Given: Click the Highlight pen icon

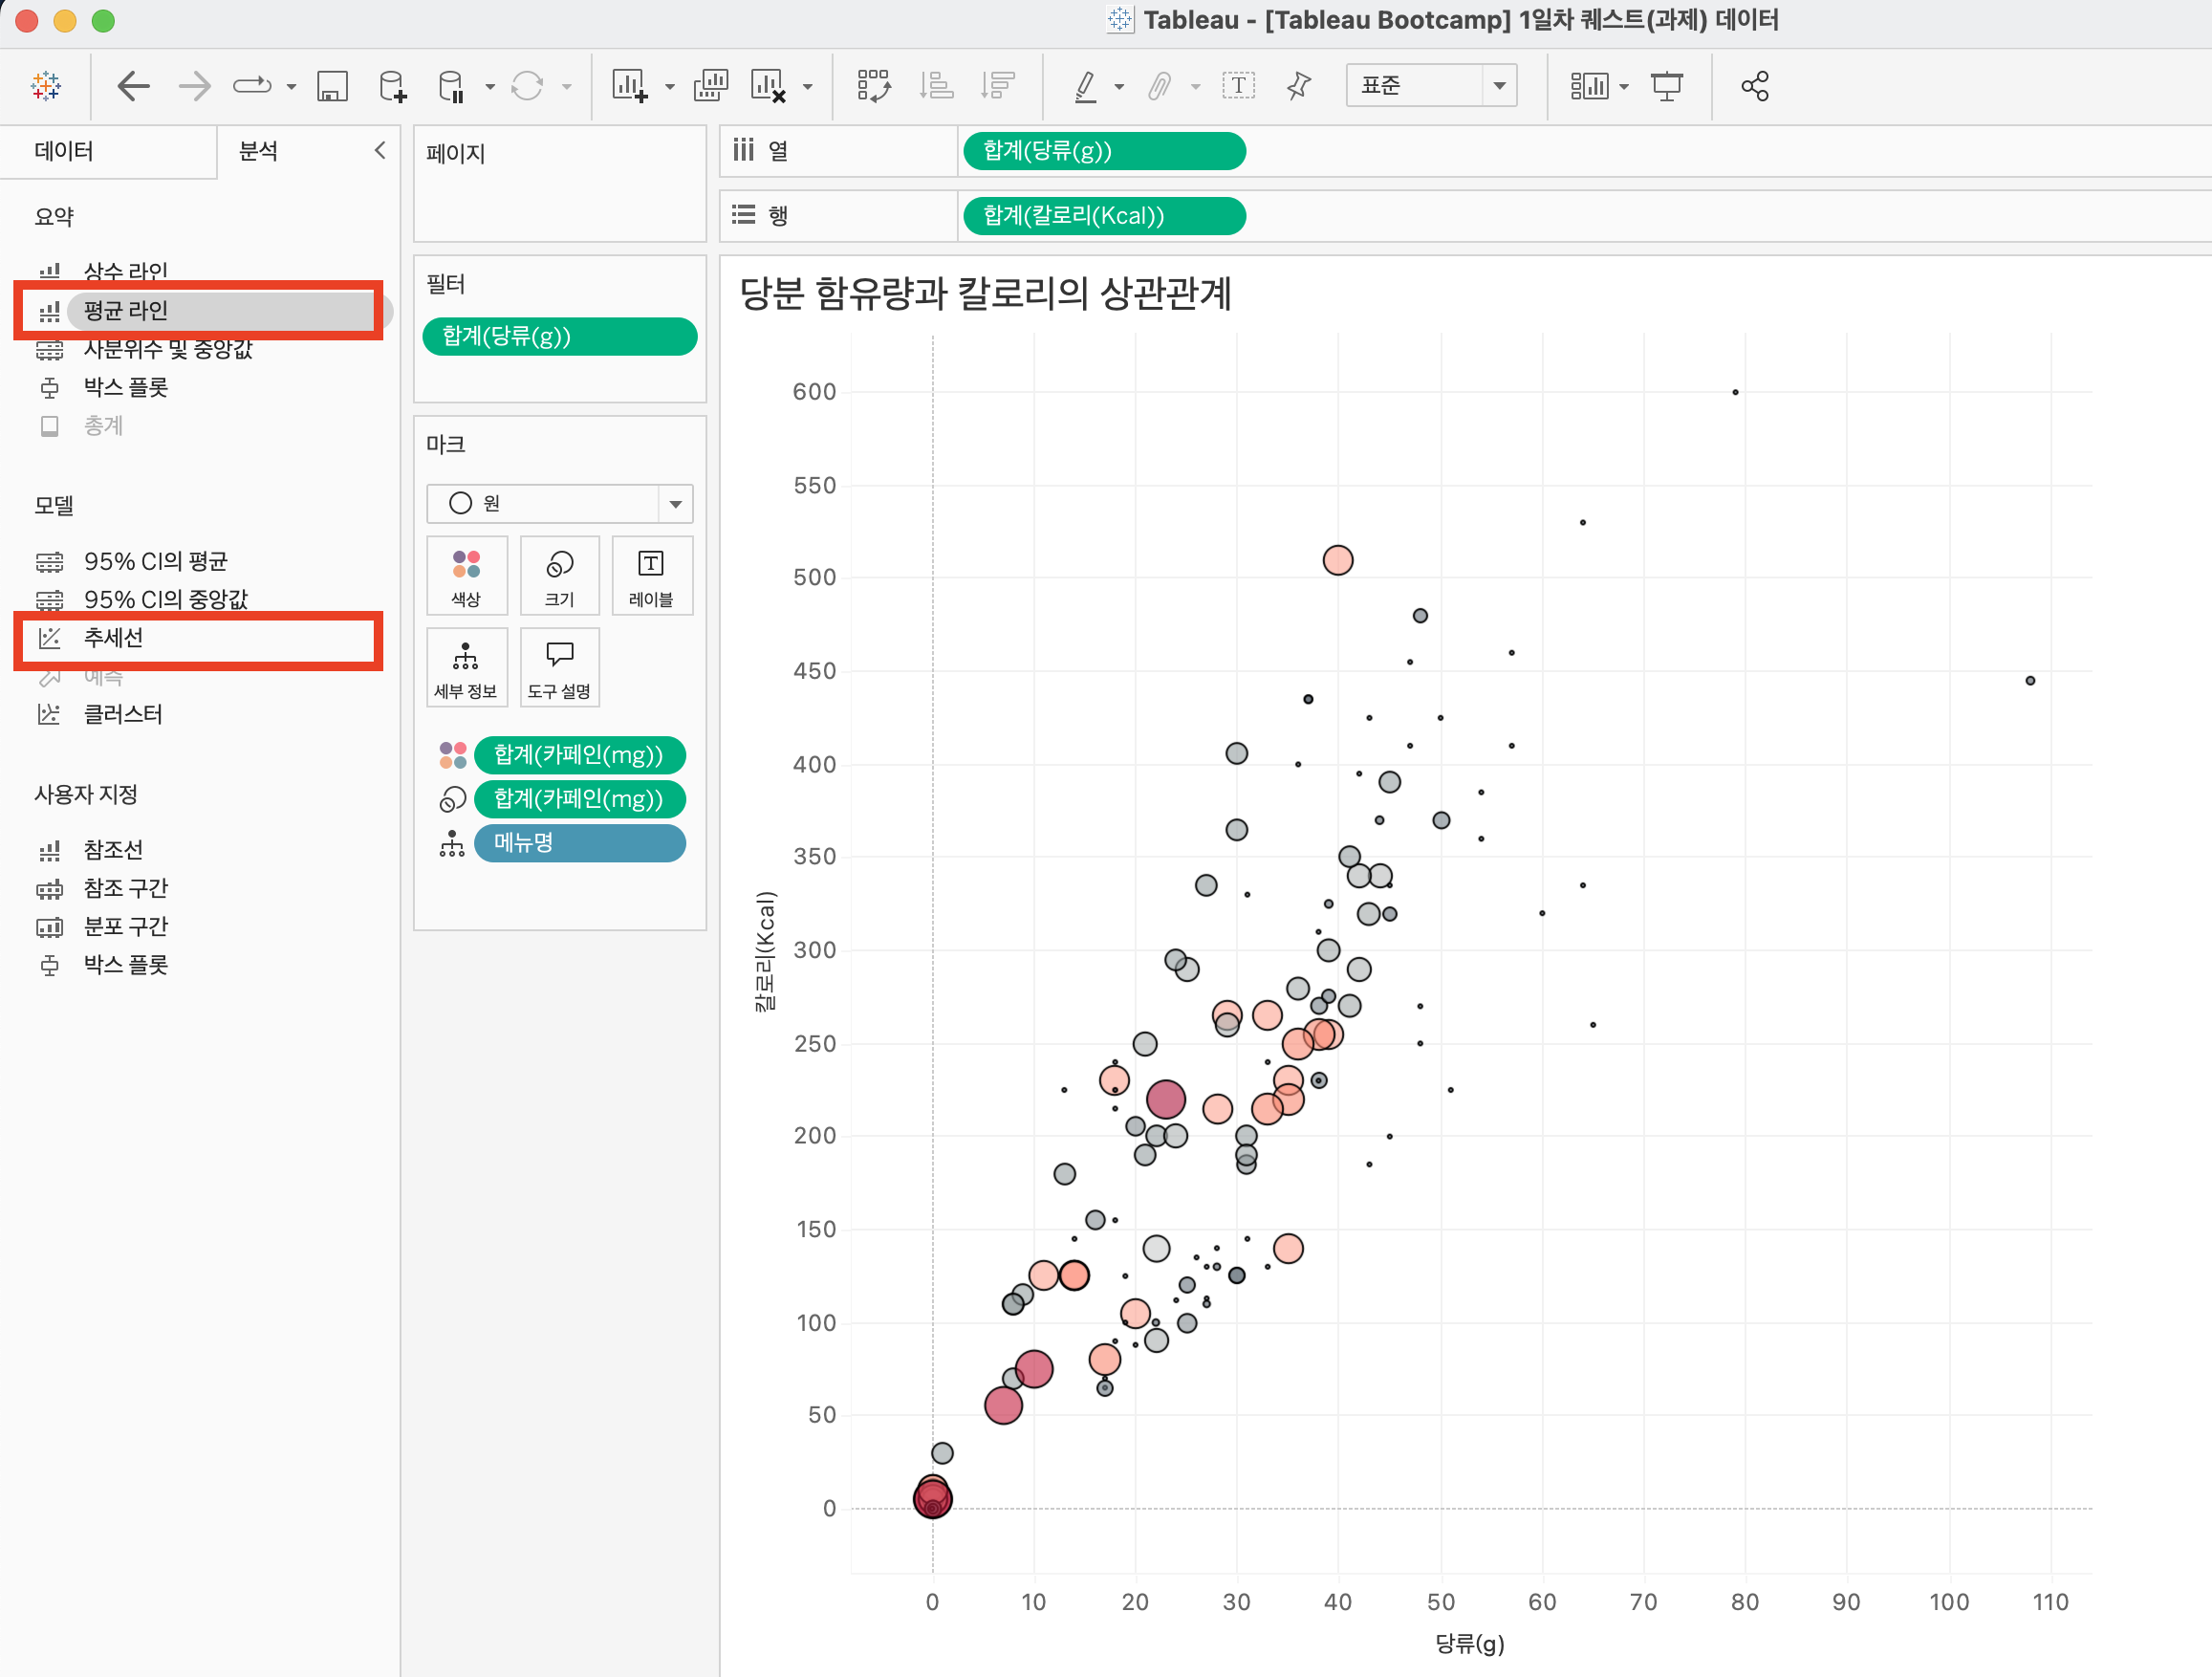Looking at the screenshot, I should click(1085, 87).
